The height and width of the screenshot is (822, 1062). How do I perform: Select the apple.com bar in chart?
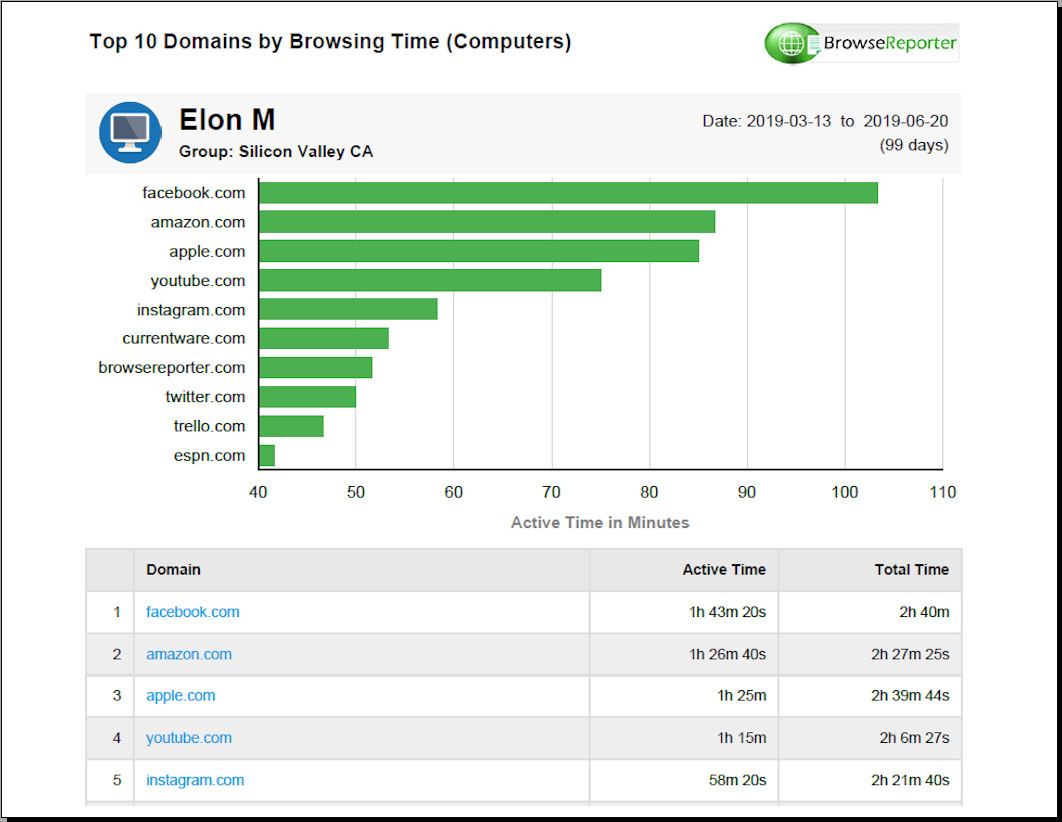point(479,251)
